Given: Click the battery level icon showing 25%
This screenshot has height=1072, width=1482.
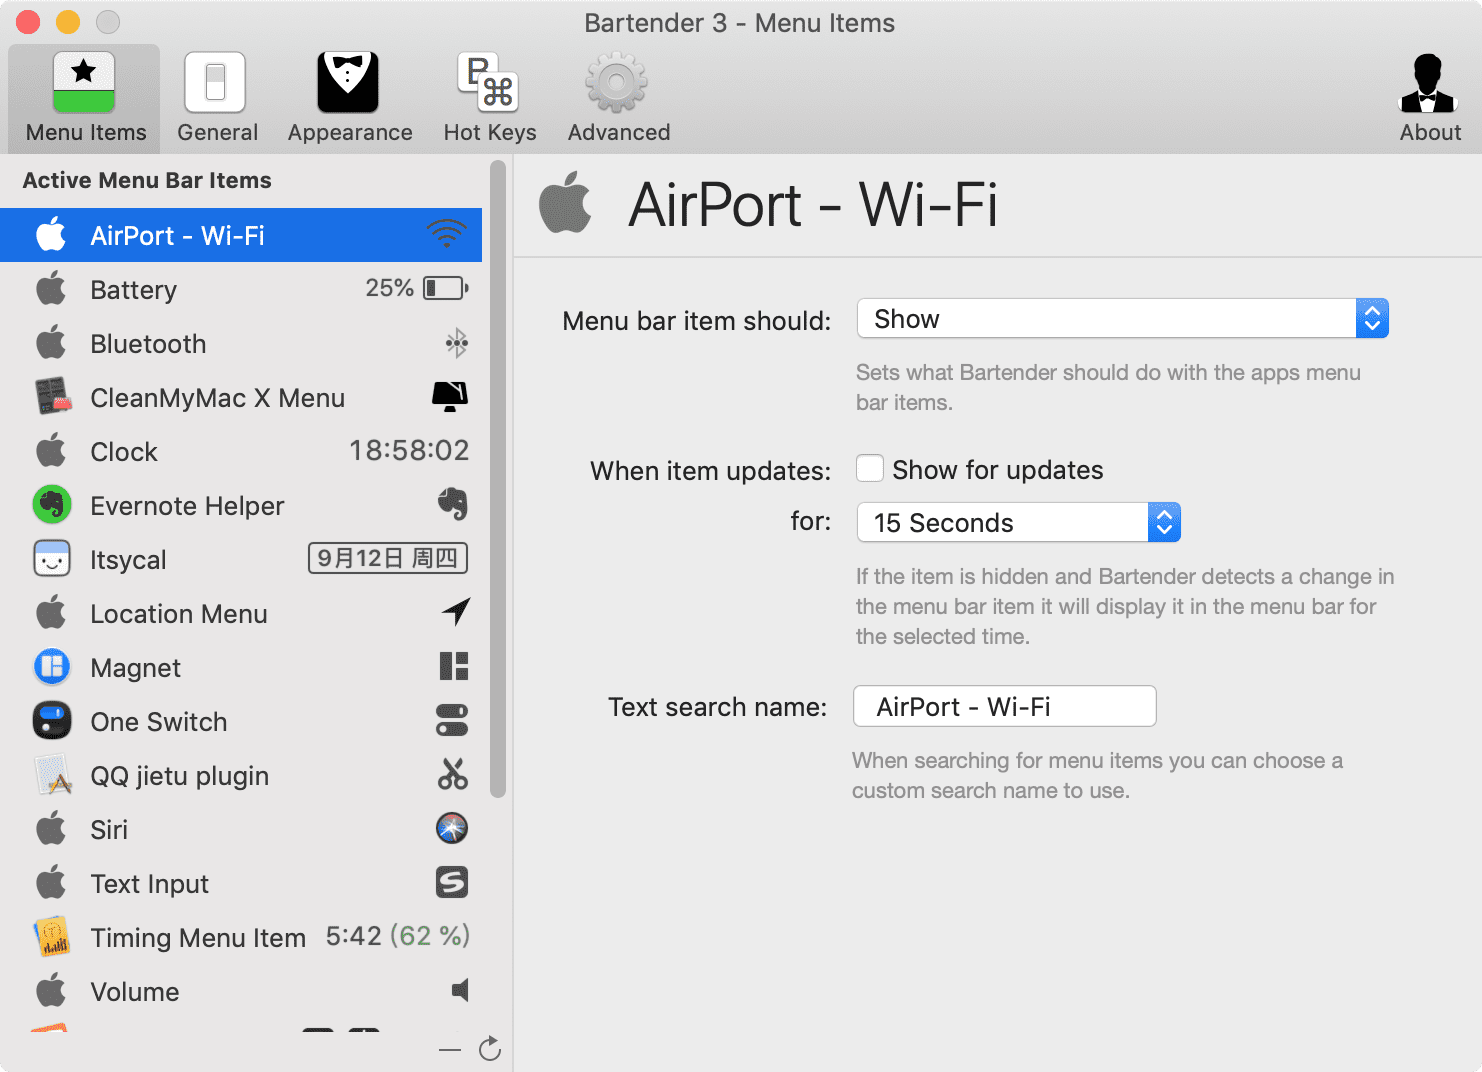Looking at the screenshot, I should [446, 288].
